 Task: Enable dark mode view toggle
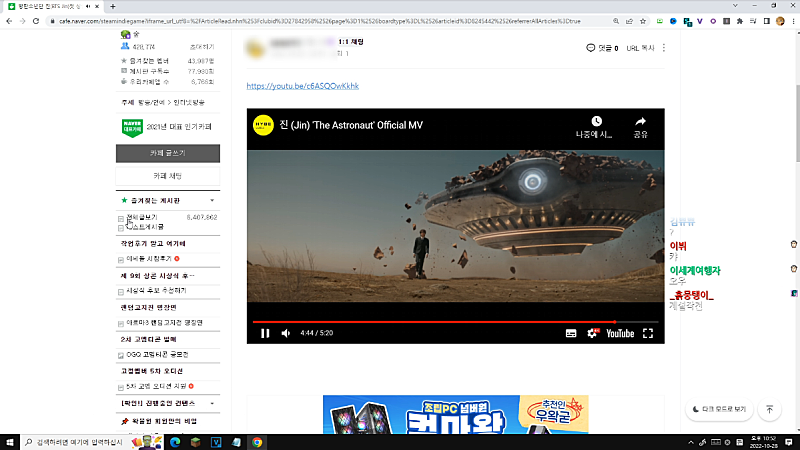[719, 409]
